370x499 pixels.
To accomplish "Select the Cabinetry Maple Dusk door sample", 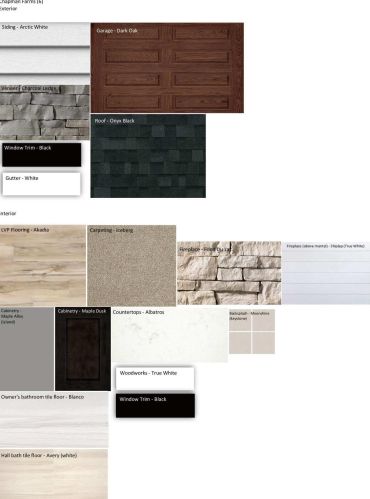I will 83,349.
